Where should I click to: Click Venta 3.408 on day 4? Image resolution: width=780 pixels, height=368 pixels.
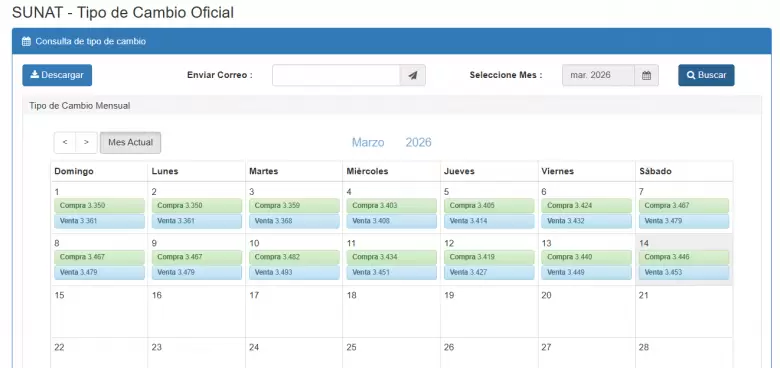click(392, 221)
